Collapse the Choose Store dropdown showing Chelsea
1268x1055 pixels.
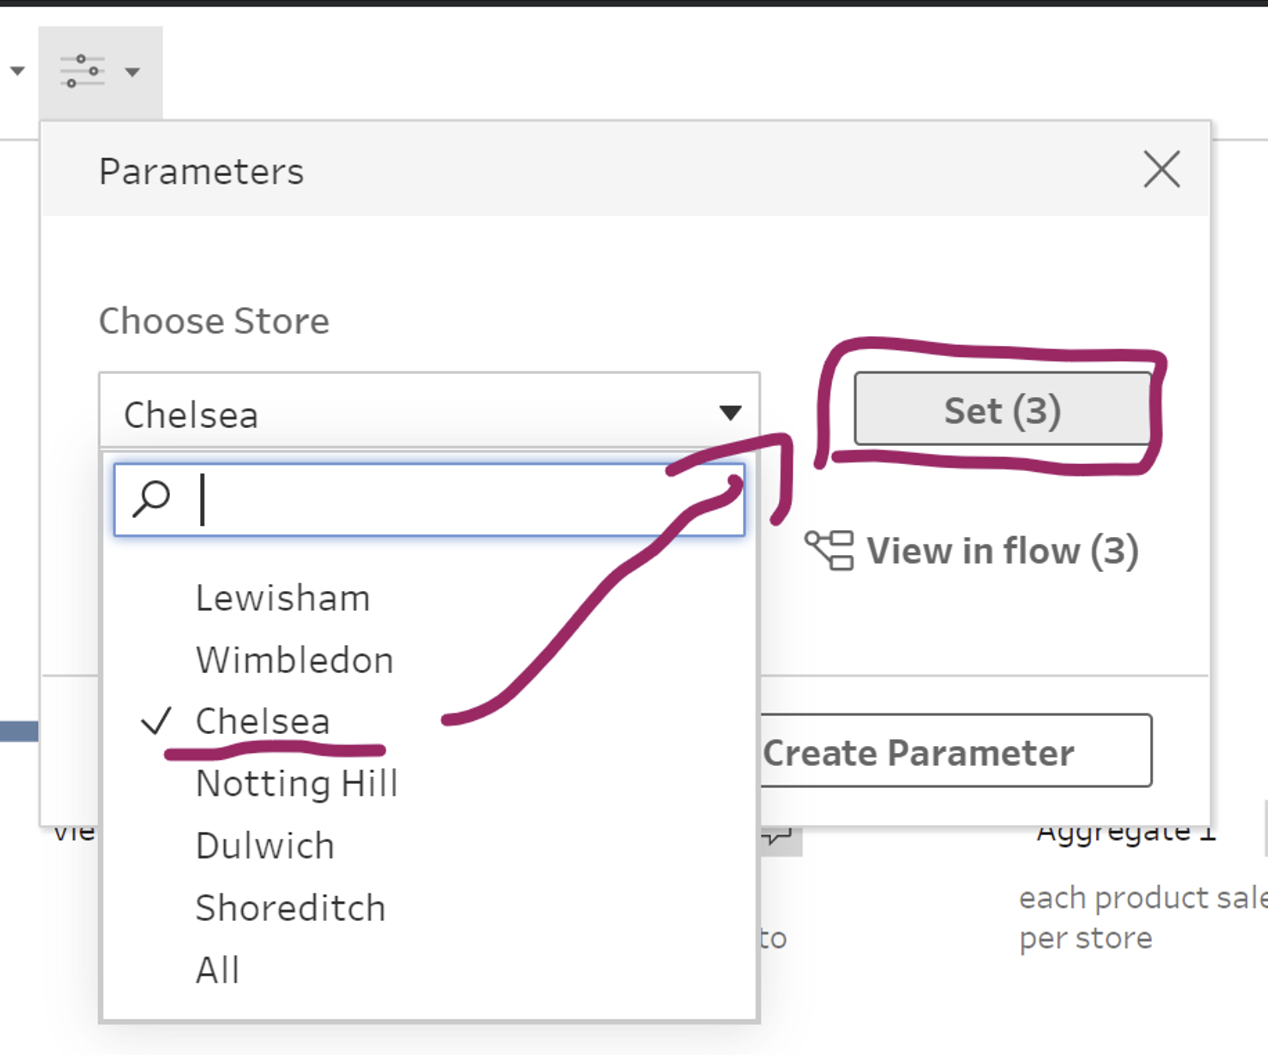pos(730,413)
